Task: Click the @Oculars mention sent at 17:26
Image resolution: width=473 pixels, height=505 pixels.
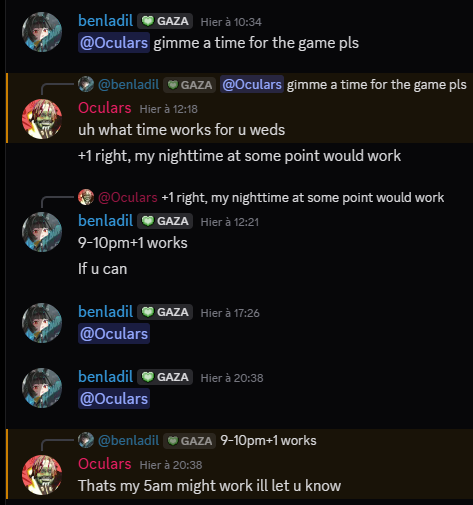Action: 114,334
